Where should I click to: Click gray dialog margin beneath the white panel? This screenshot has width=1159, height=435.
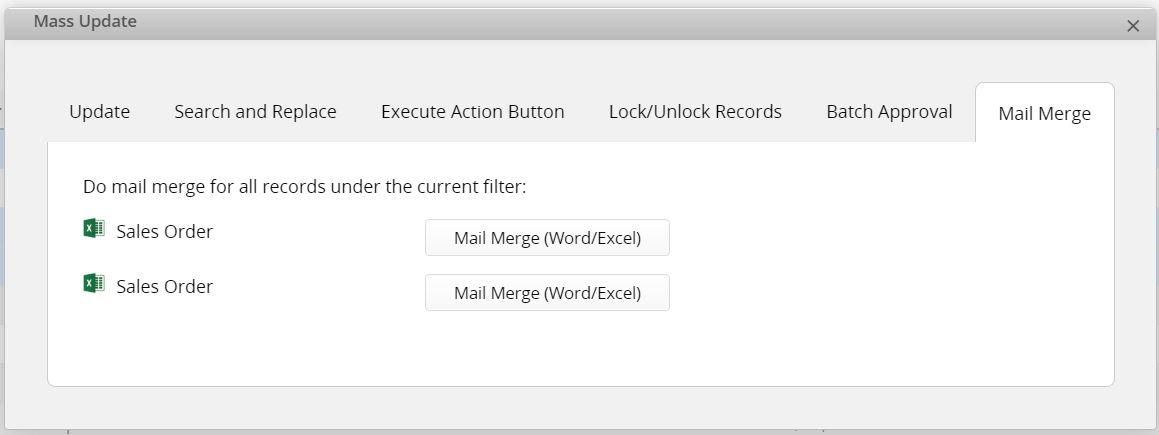pos(580,407)
